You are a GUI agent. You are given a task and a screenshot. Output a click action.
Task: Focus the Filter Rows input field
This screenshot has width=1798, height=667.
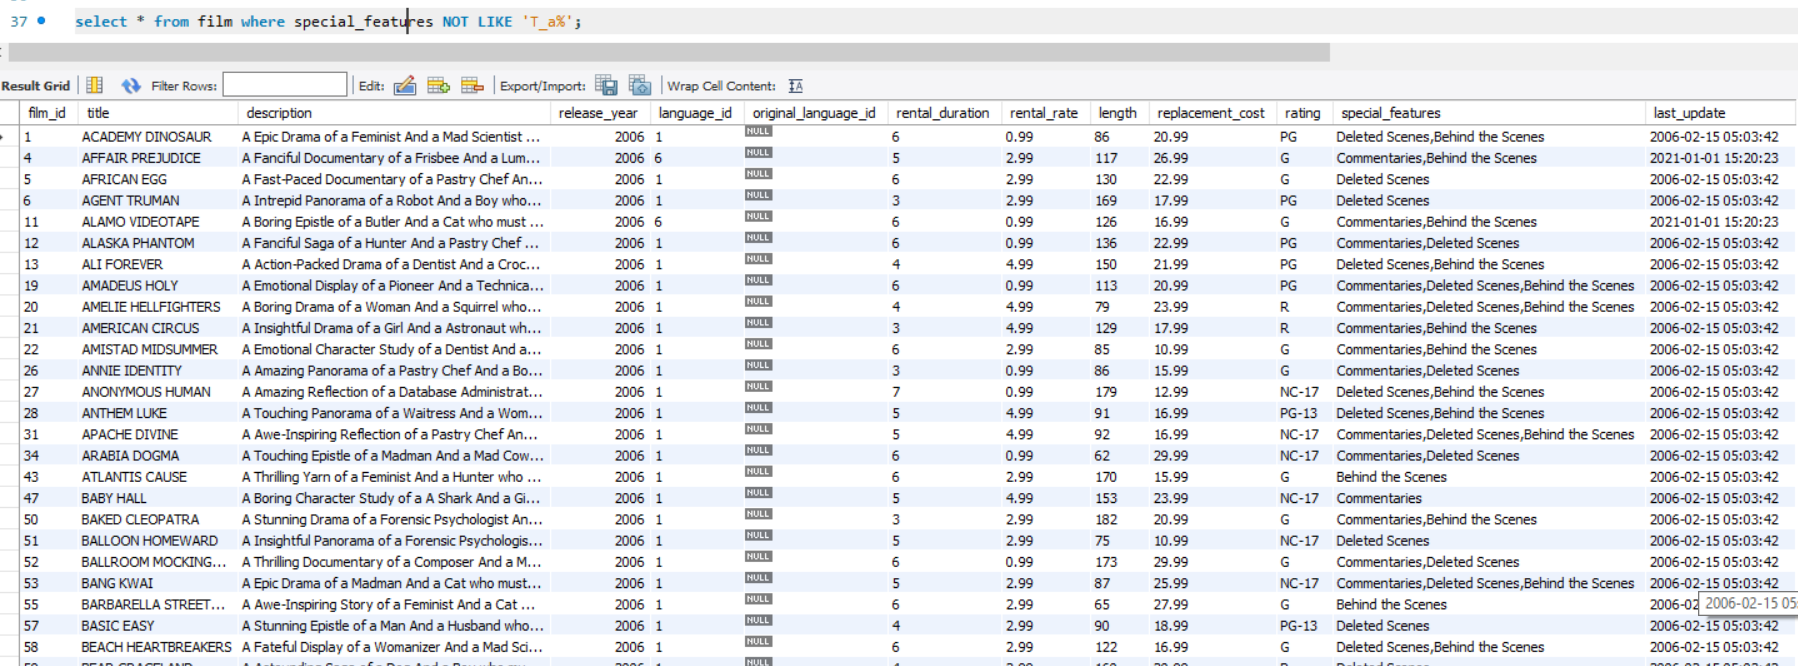pyautogui.click(x=285, y=85)
